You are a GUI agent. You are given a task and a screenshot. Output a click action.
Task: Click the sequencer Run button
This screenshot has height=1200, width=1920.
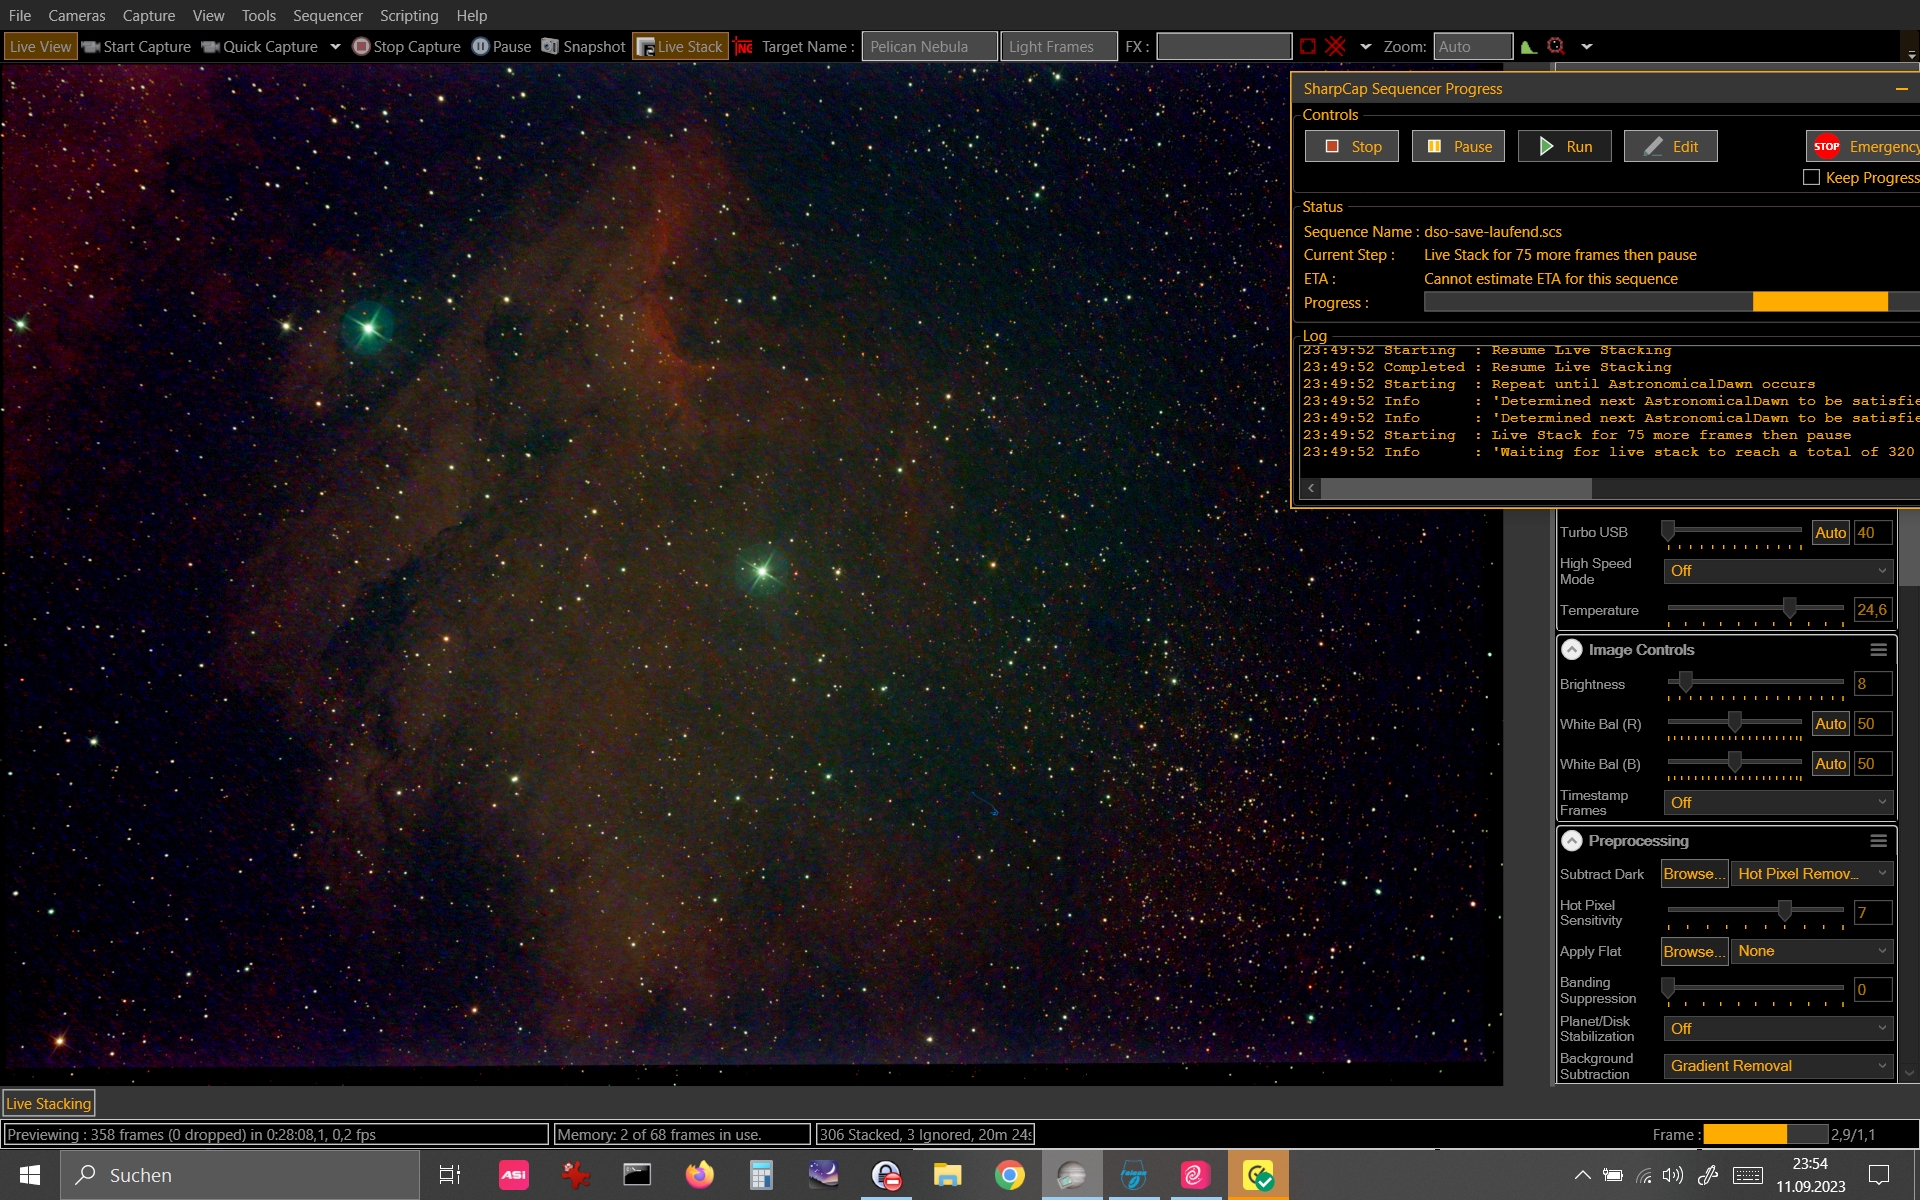[1564, 146]
